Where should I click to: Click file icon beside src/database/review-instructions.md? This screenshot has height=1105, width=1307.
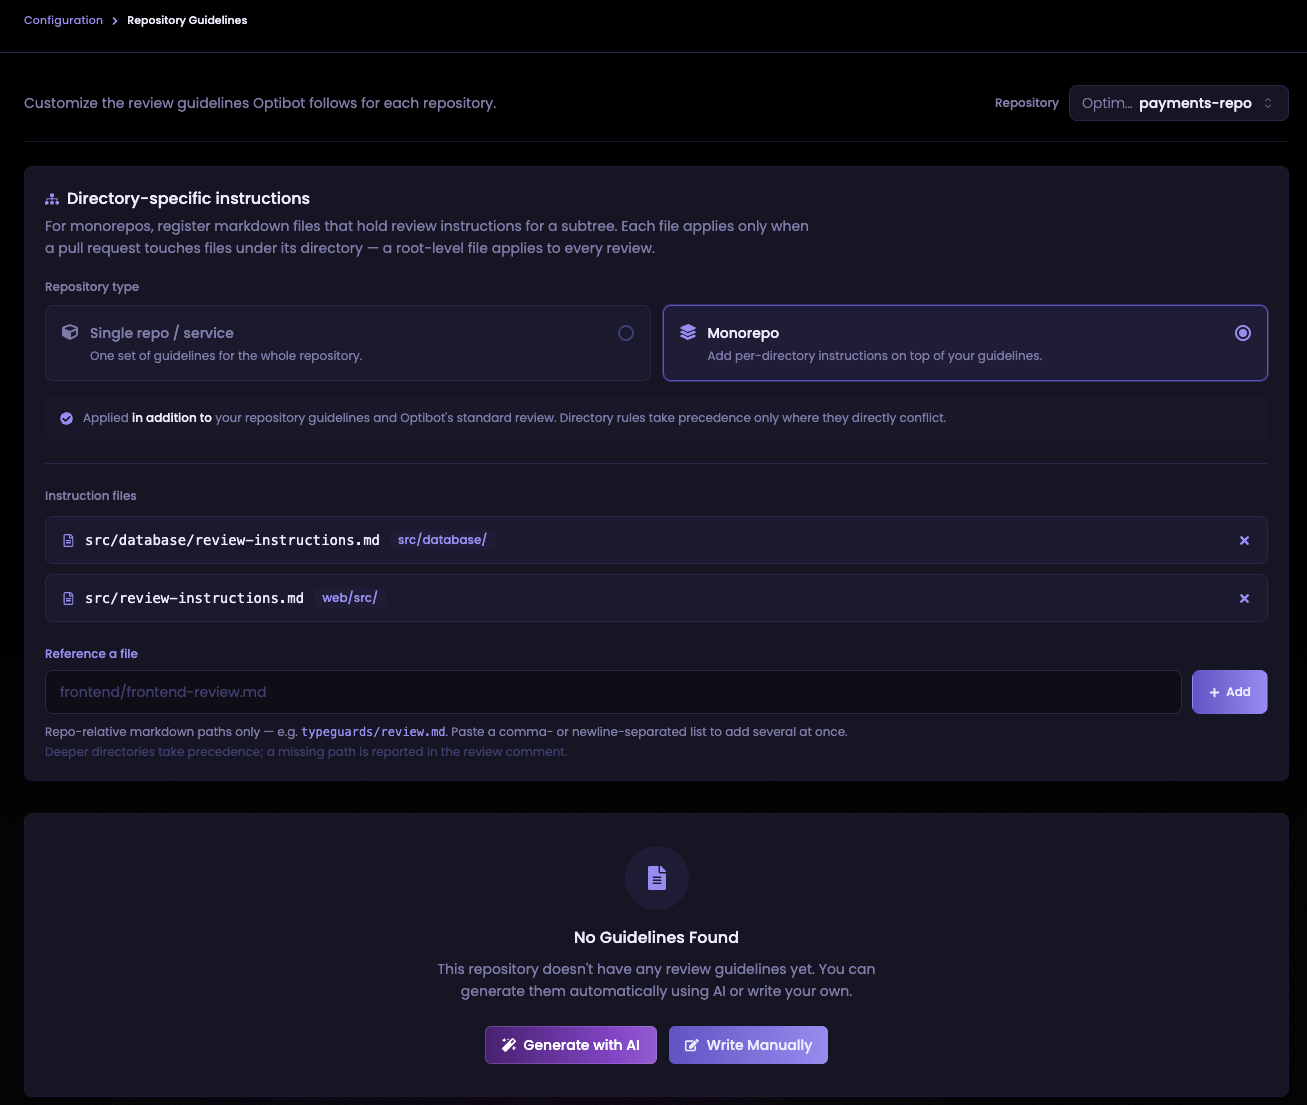coord(68,540)
